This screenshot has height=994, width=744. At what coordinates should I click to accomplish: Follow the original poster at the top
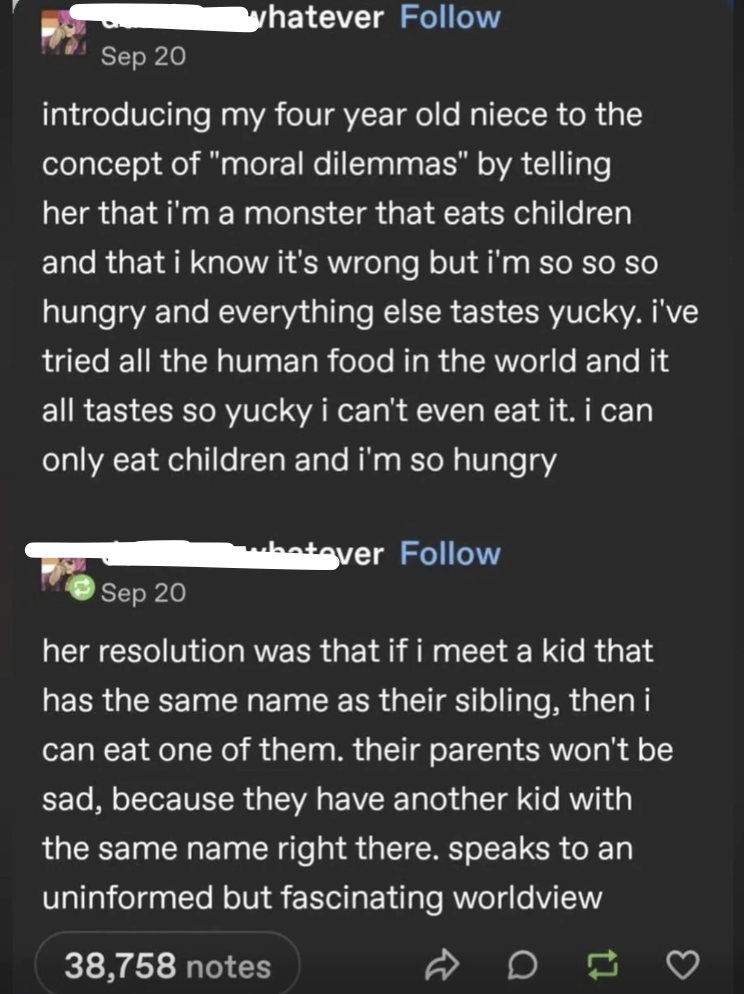(x=450, y=17)
